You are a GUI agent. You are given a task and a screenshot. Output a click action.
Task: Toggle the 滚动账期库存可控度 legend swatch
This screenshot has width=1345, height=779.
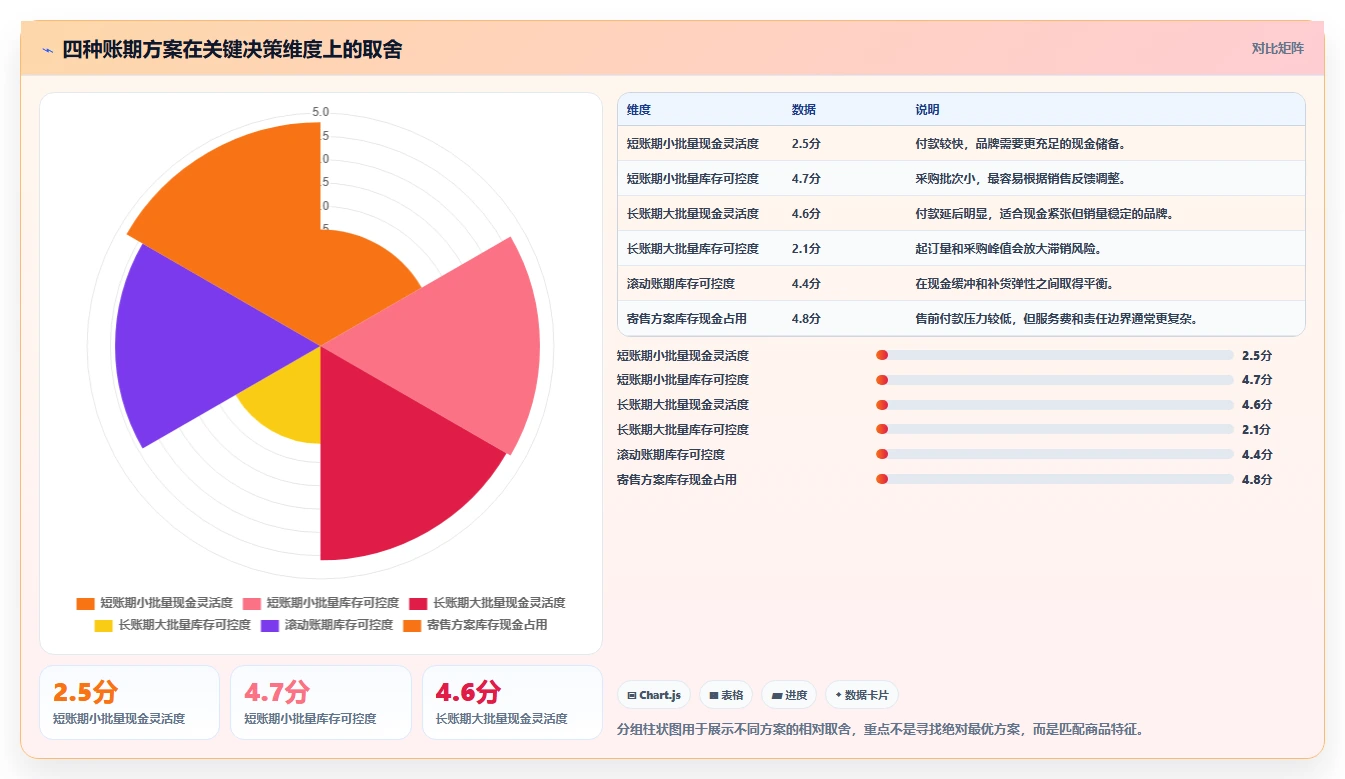270,625
